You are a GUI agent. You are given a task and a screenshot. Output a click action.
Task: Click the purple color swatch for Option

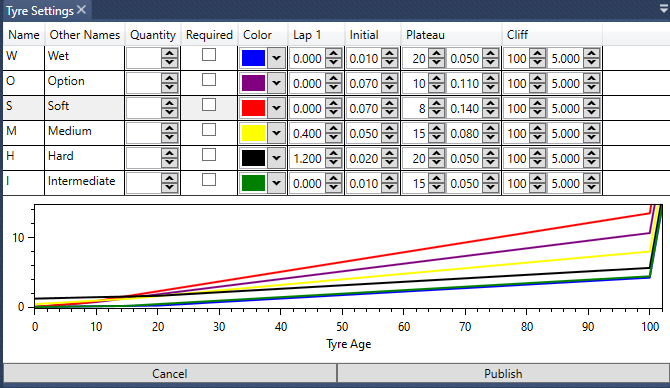coord(253,83)
